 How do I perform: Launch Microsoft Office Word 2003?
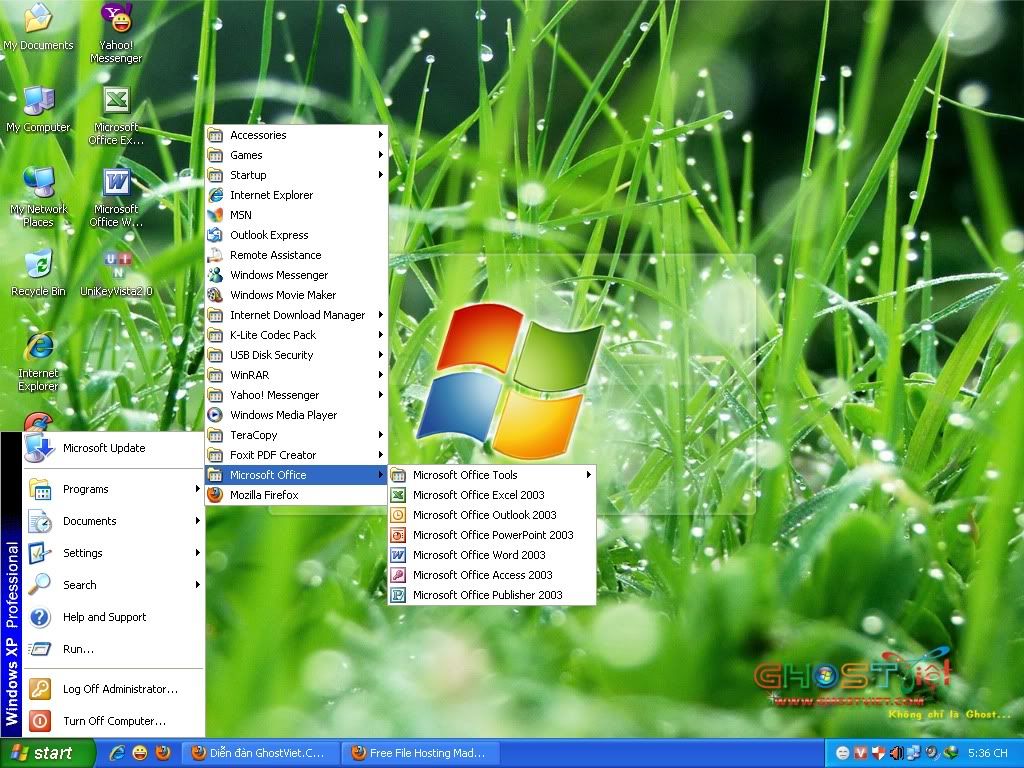pyautogui.click(x=479, y=555)
